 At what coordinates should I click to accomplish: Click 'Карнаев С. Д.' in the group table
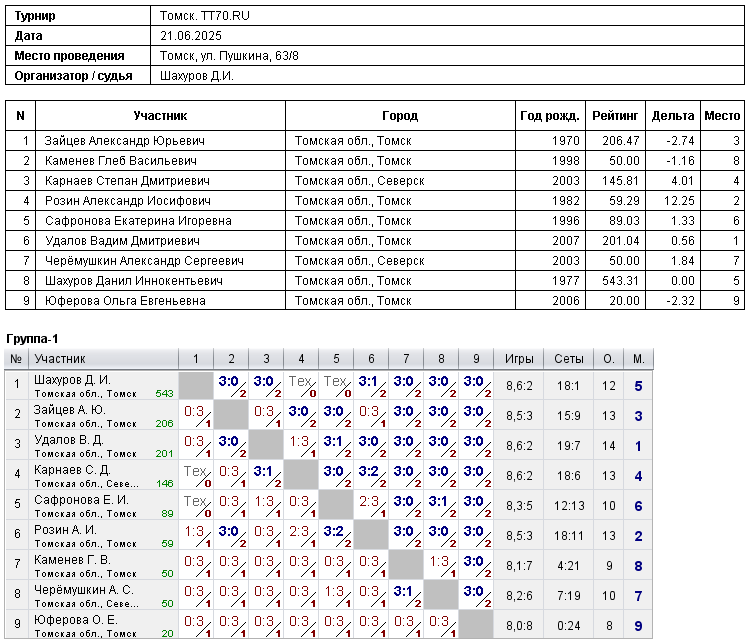[x=72, y=470]
